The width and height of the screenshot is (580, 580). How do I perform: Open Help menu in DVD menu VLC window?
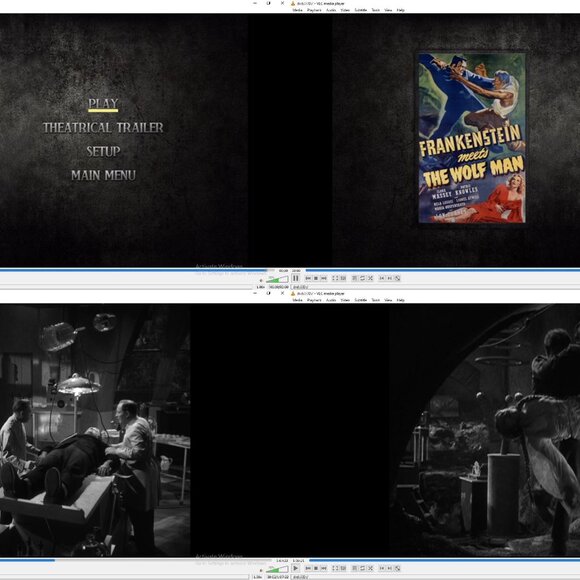[400, 10]
